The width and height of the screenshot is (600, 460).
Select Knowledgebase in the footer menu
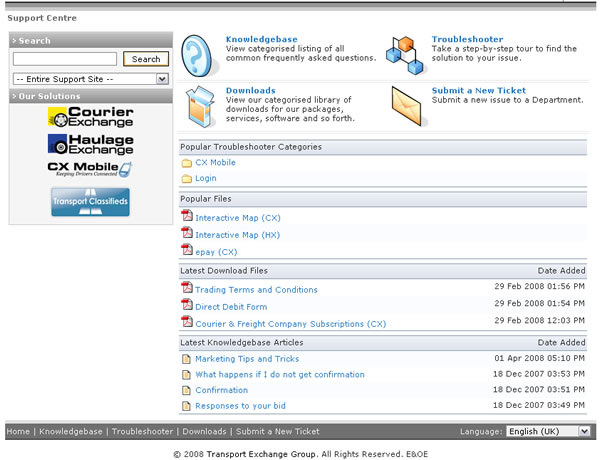click(x=70, y=432)
